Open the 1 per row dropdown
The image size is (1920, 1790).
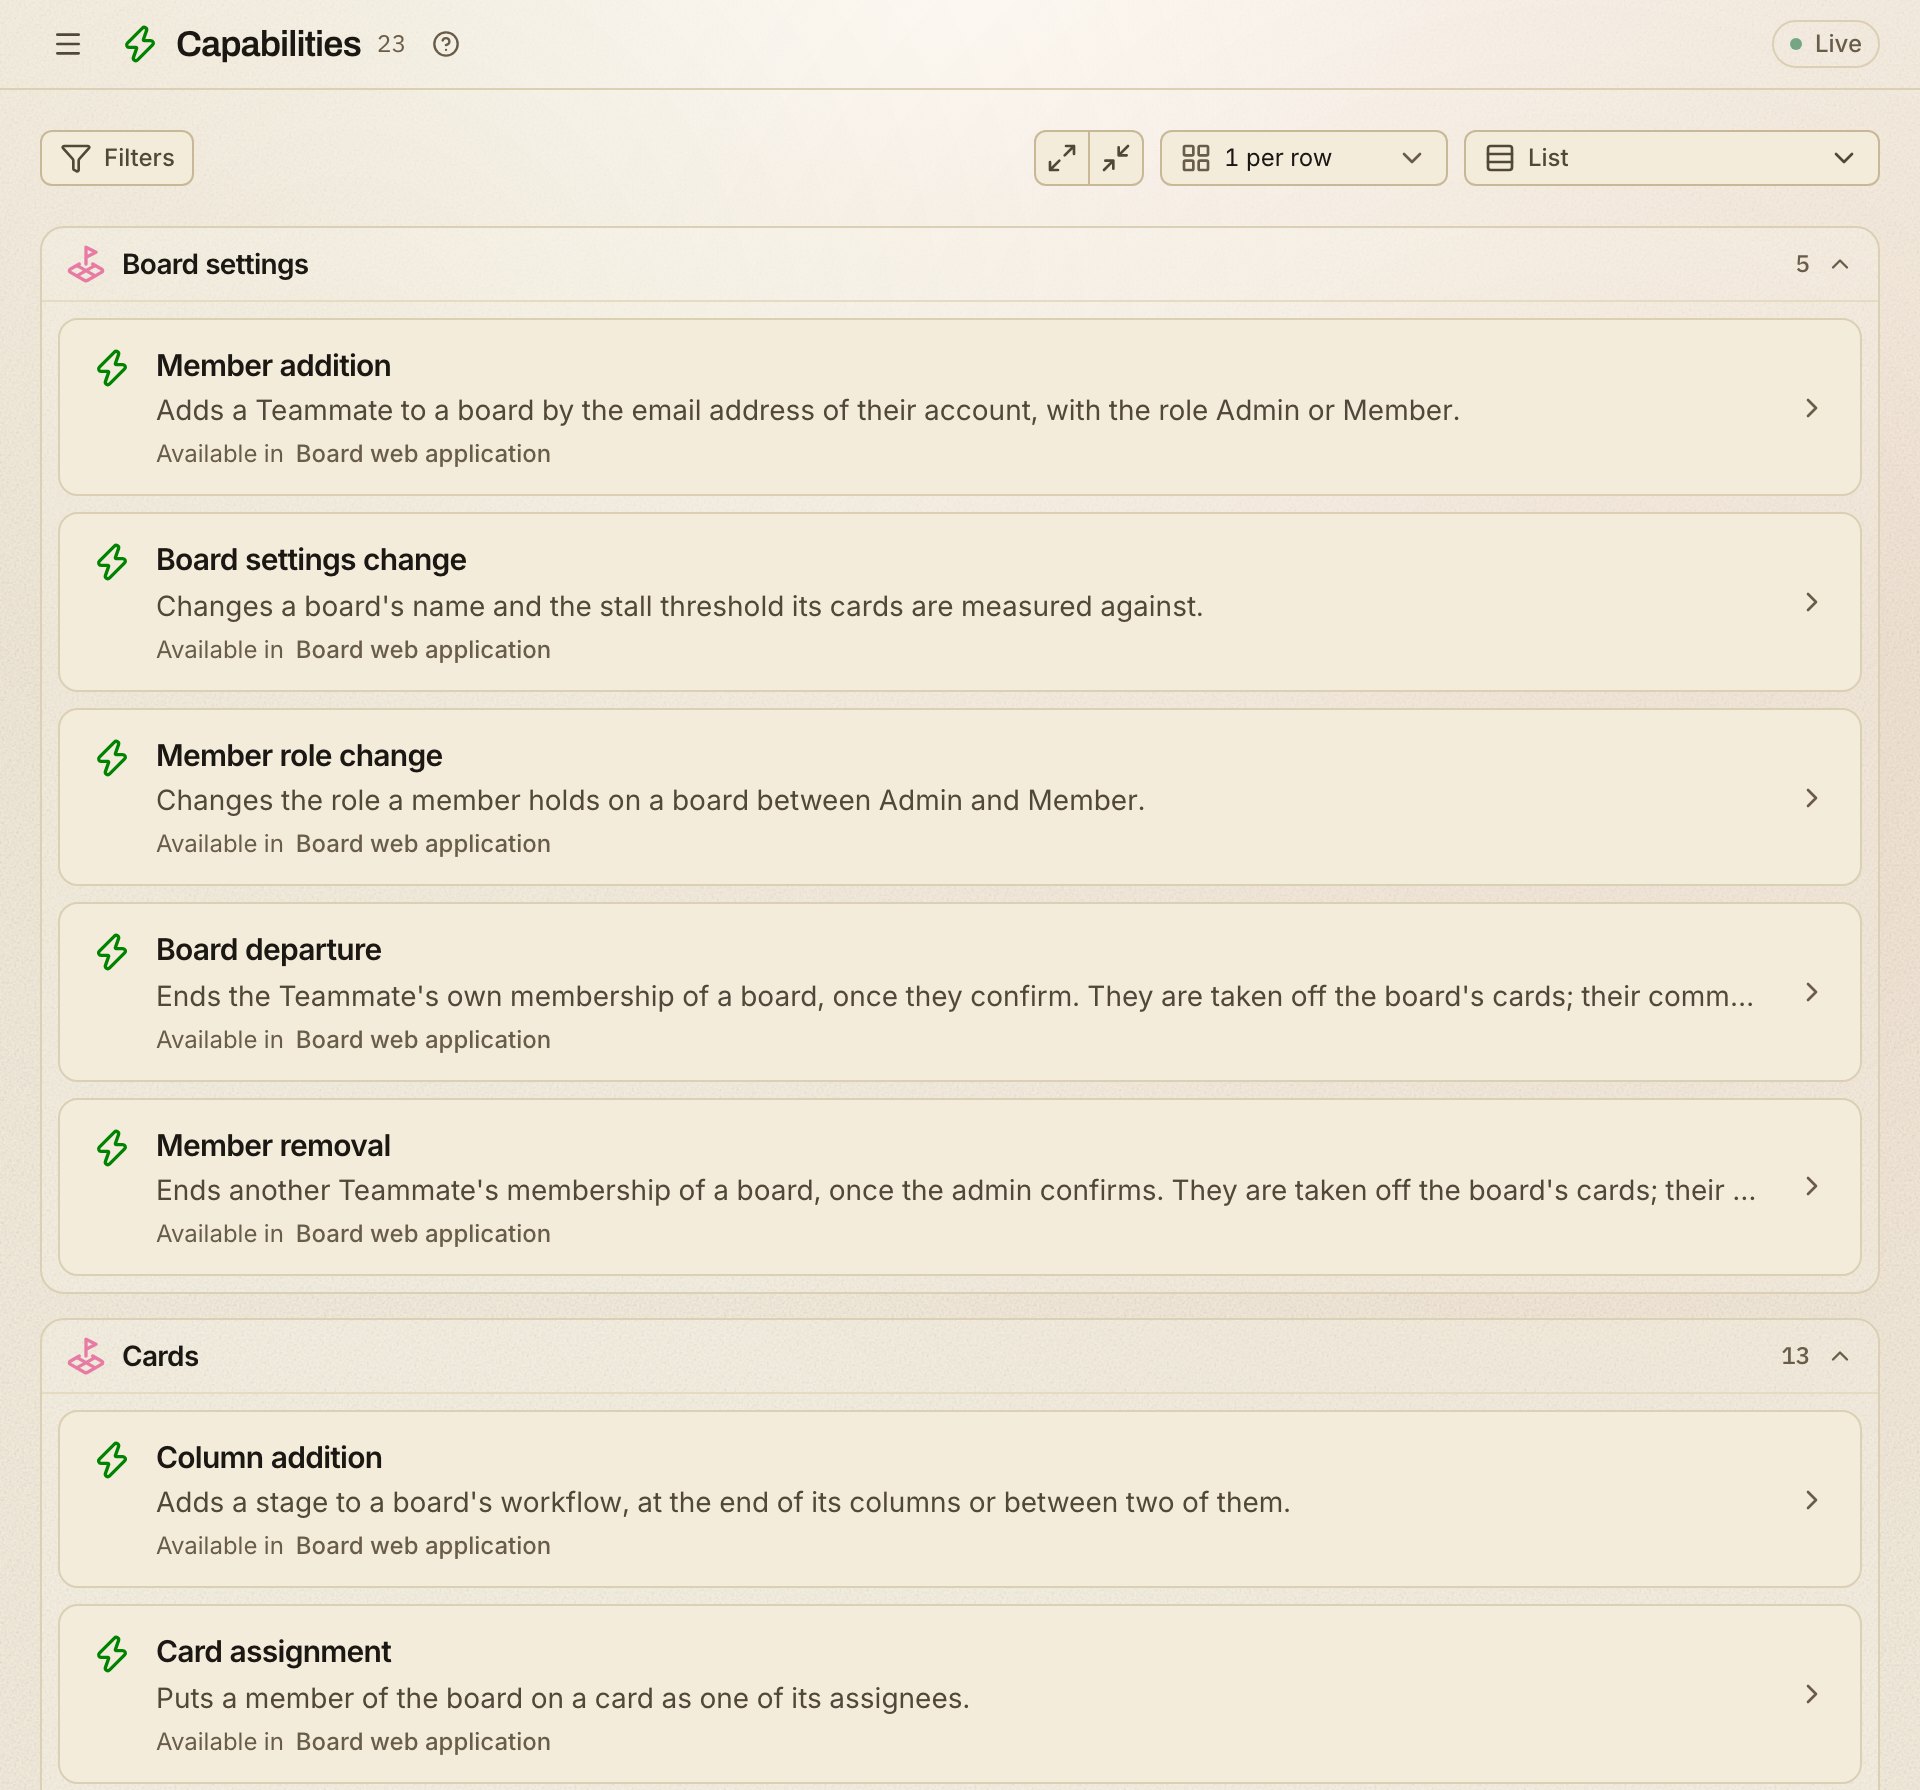point(1303,158)
